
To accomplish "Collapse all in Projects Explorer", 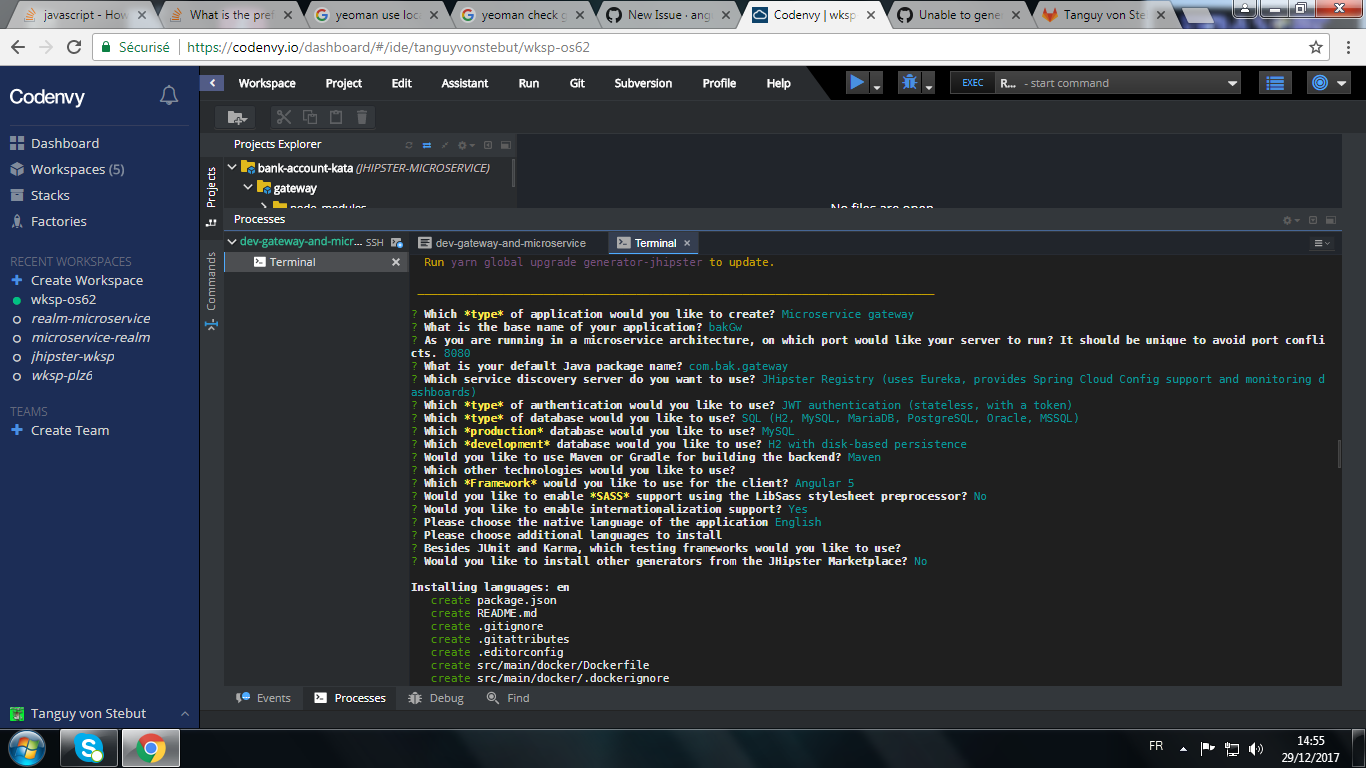I will coord(445,145).
